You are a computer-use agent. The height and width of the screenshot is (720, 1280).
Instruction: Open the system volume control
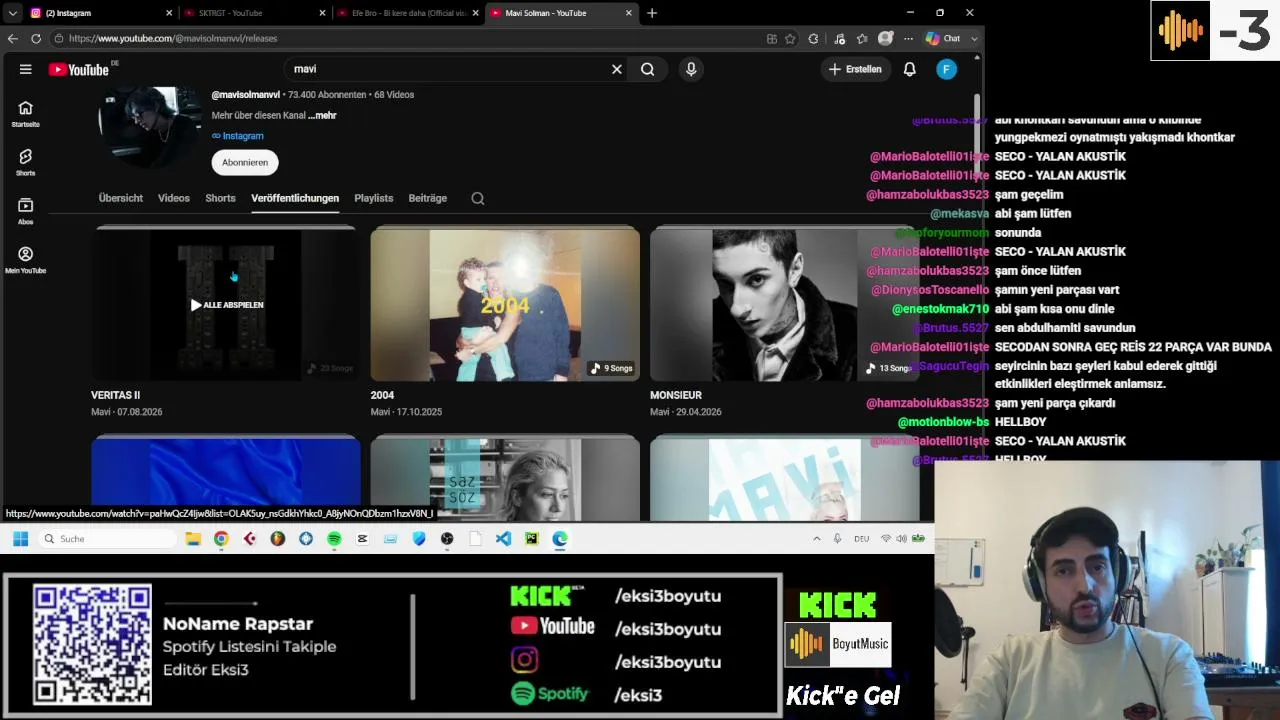tap(901, 539)
